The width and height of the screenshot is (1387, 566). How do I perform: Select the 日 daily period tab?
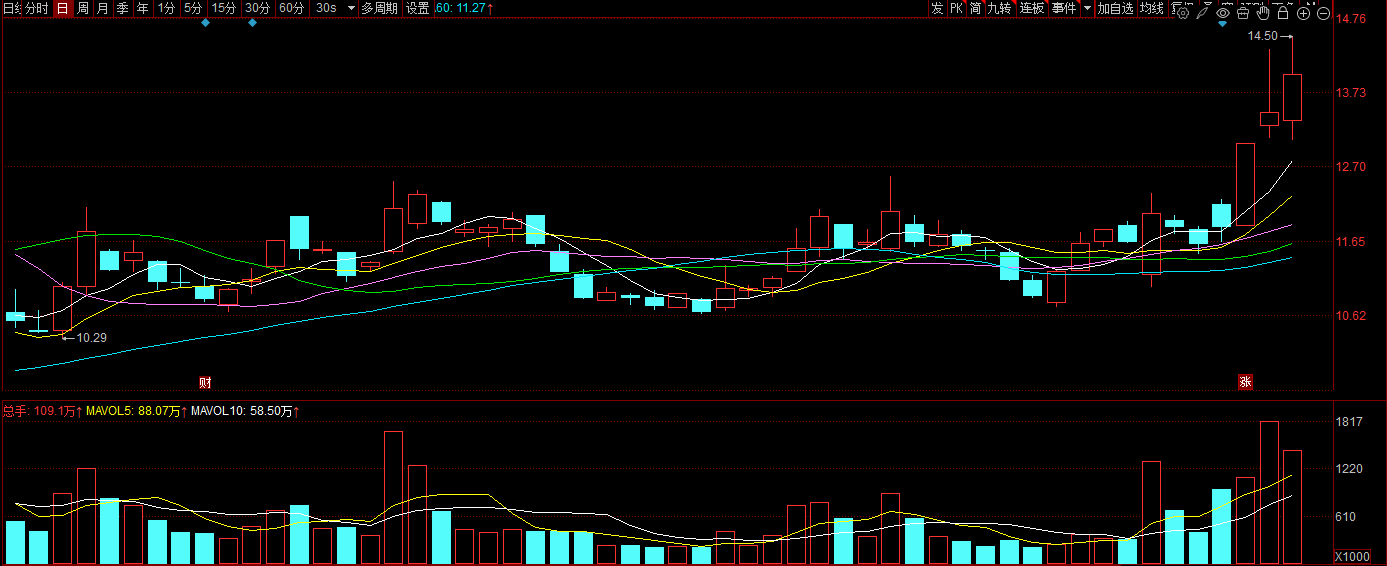62,8
